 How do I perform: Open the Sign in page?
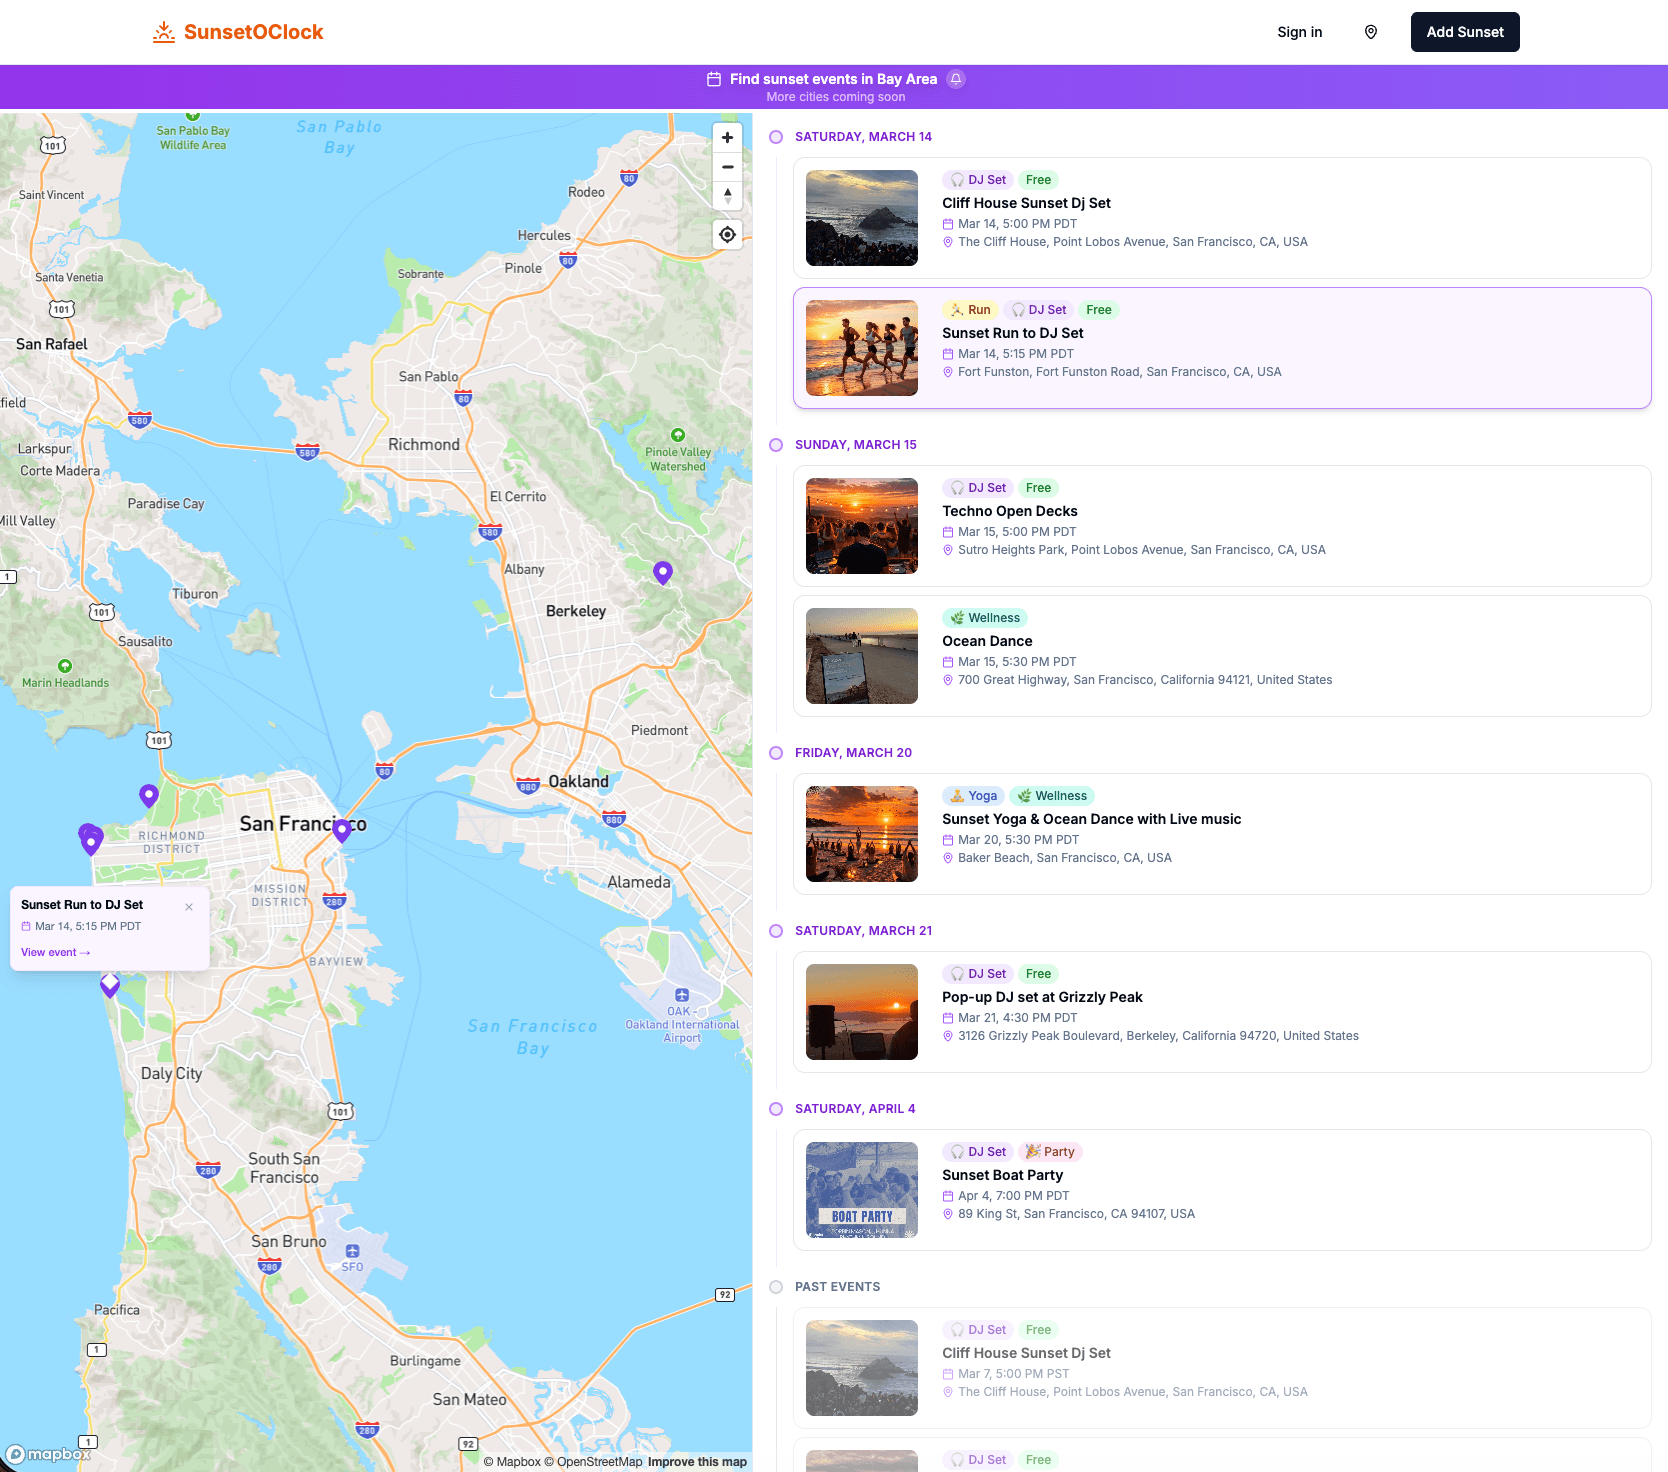pyautogui.click(x=1299, y=32)
